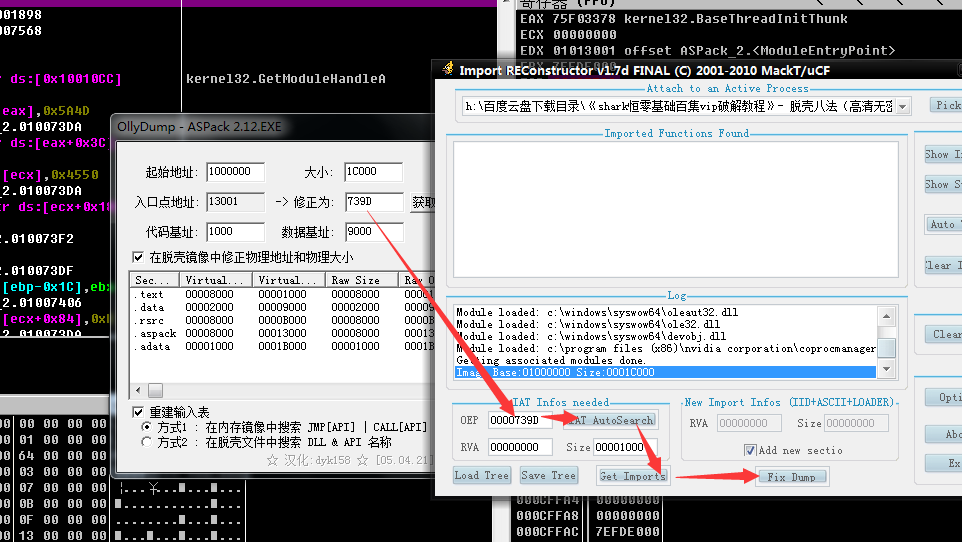The image size is (962, 542).
Task: Click the Log scrollbar up arrow
Action: pos(887,314)
